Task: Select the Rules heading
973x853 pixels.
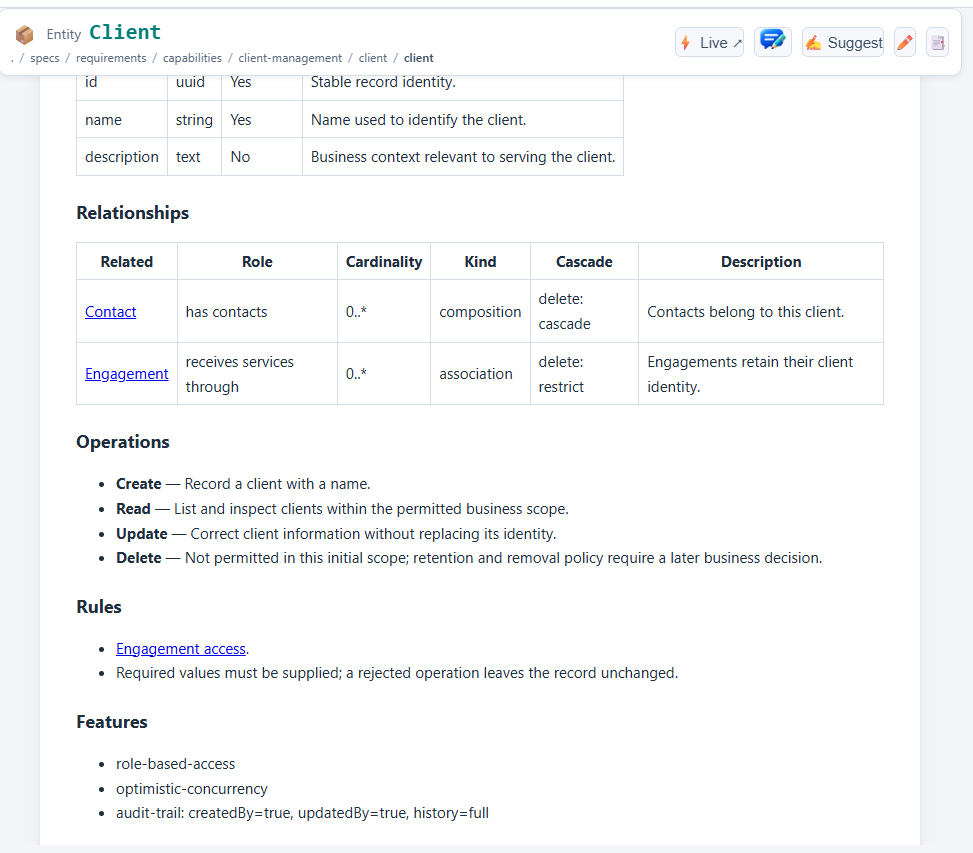Action: (x=99, y=607)
